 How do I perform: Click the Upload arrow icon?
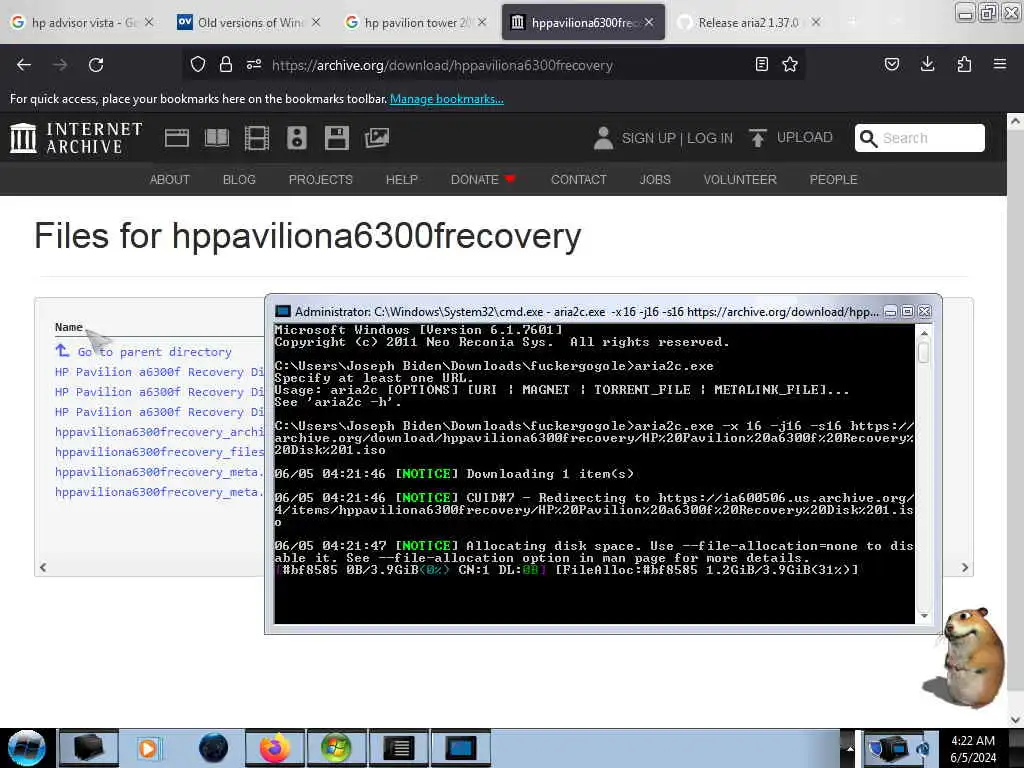(x=758, y=138)
